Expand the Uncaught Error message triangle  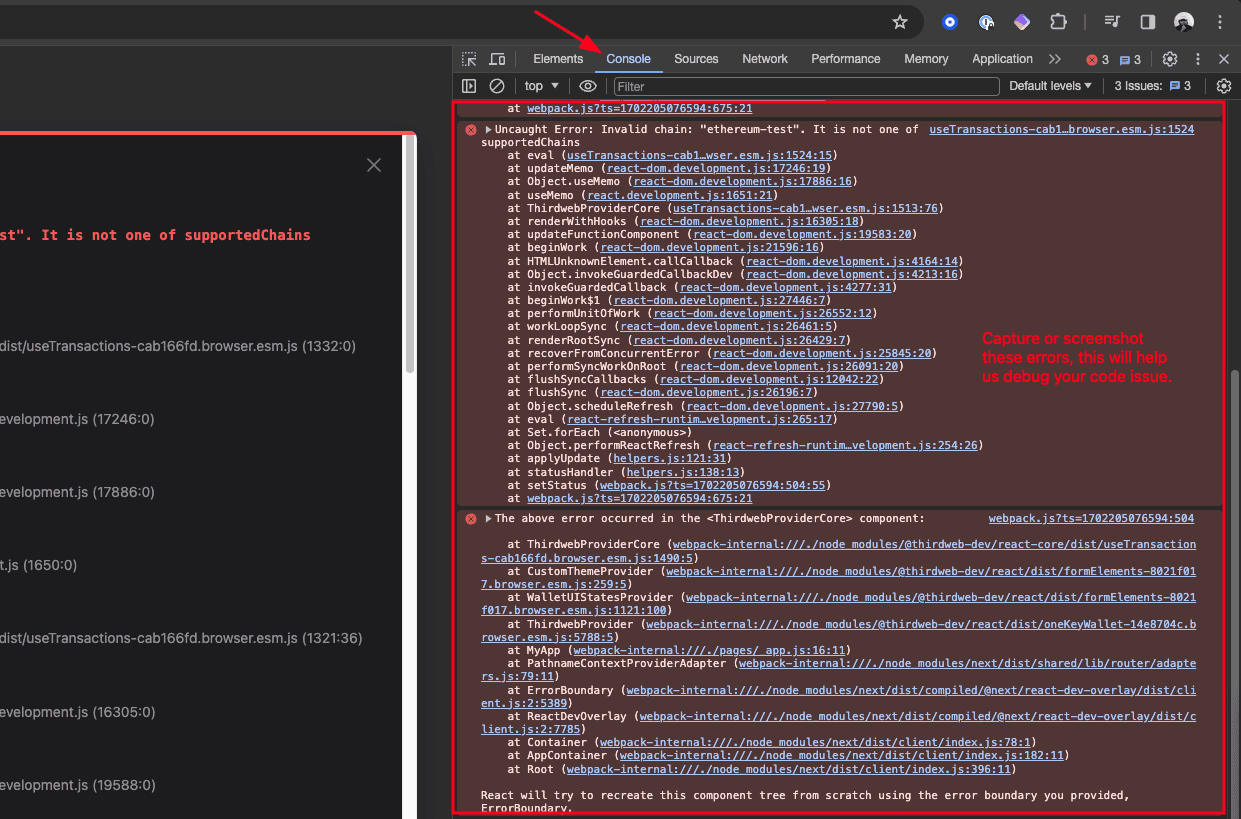click(x=489, y=130)
